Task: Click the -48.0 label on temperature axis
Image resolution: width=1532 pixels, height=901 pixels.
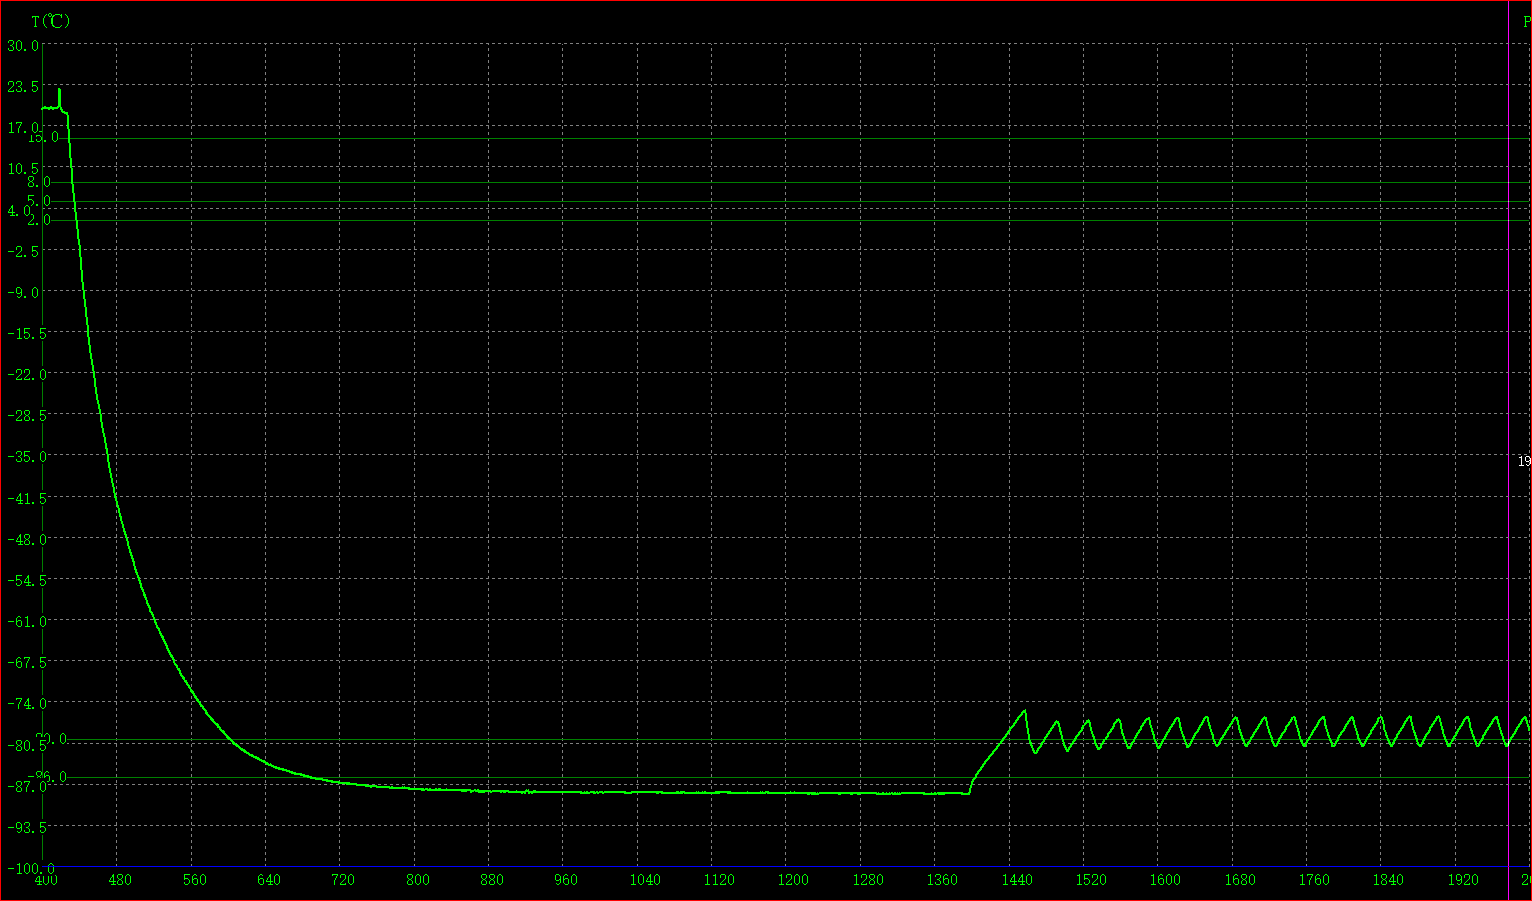Action: 22,539
